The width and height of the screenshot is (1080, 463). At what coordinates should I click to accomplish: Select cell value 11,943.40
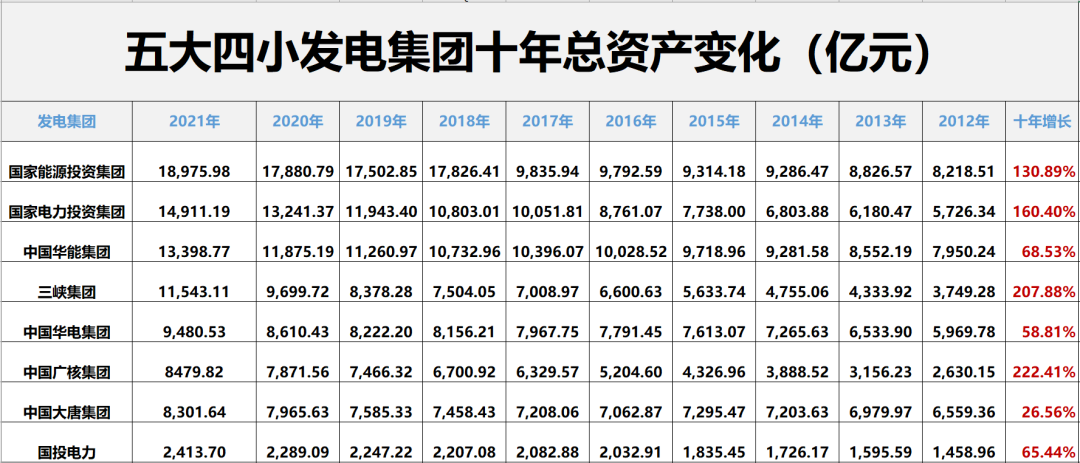pos(381,212)
